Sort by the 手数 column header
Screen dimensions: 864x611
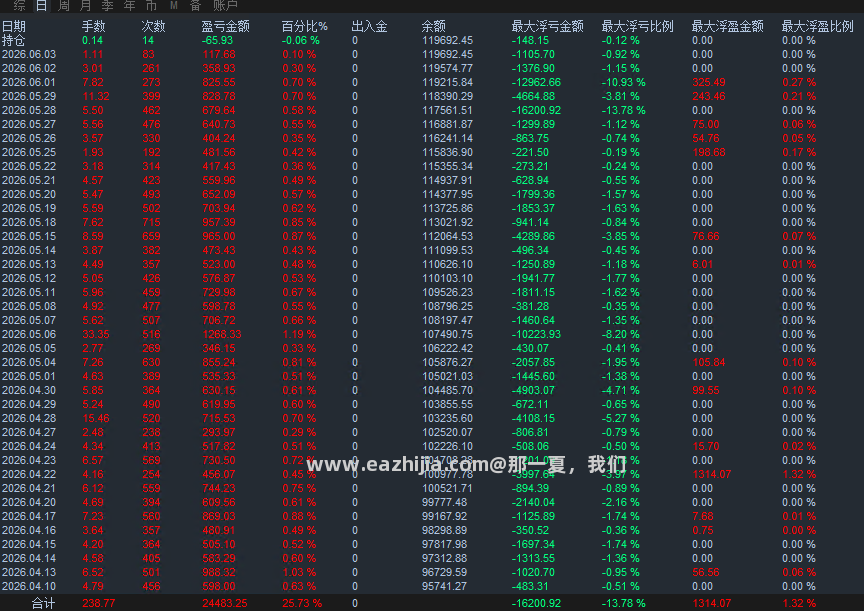(94, 26)
